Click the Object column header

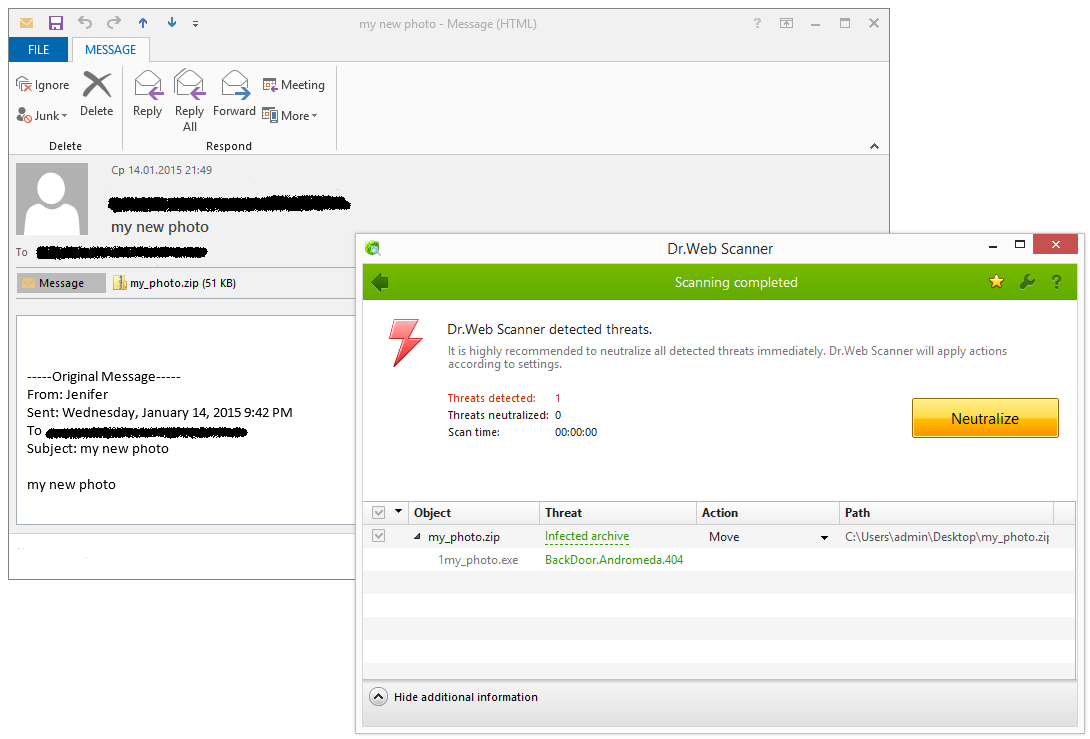[x=473, y=512]
